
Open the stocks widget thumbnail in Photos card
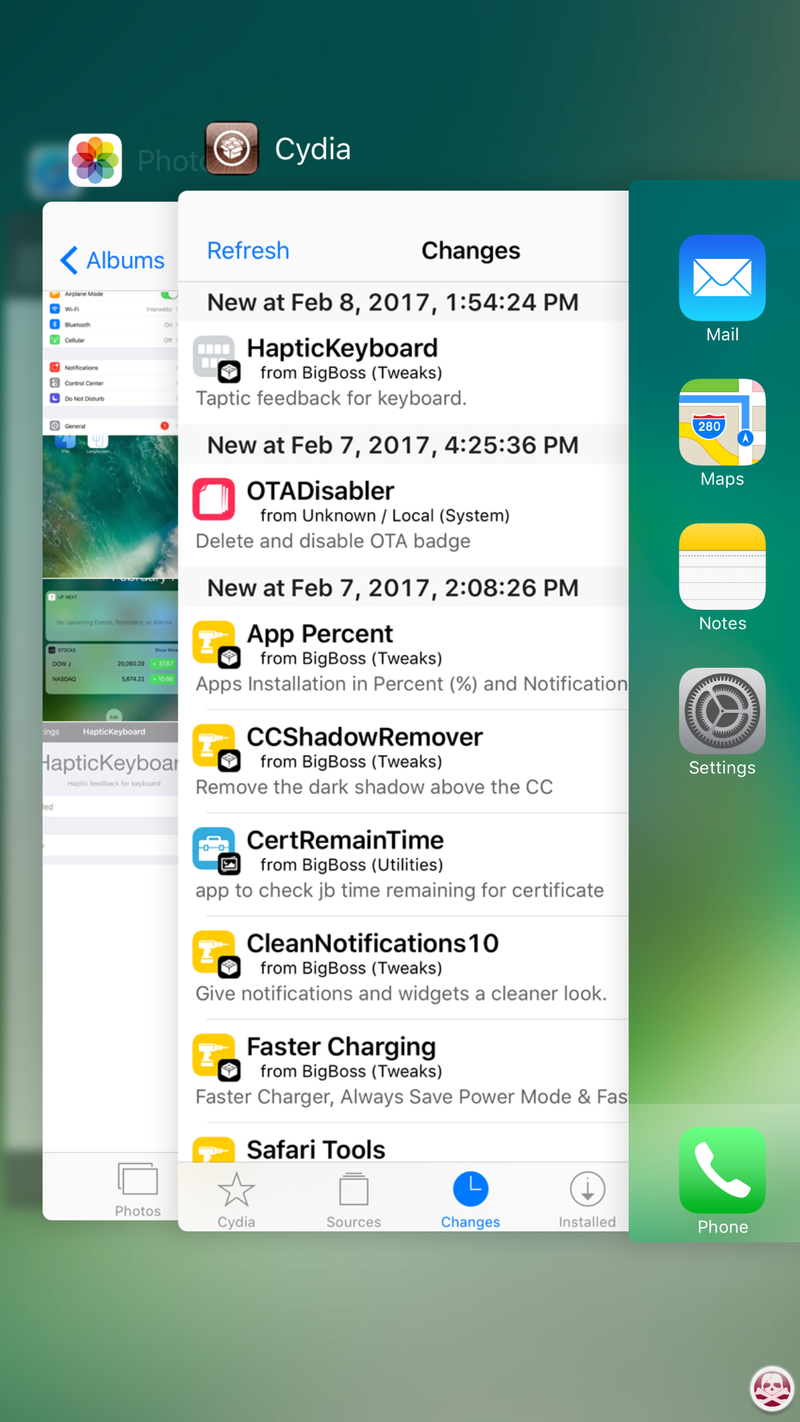tap(110, 651)
